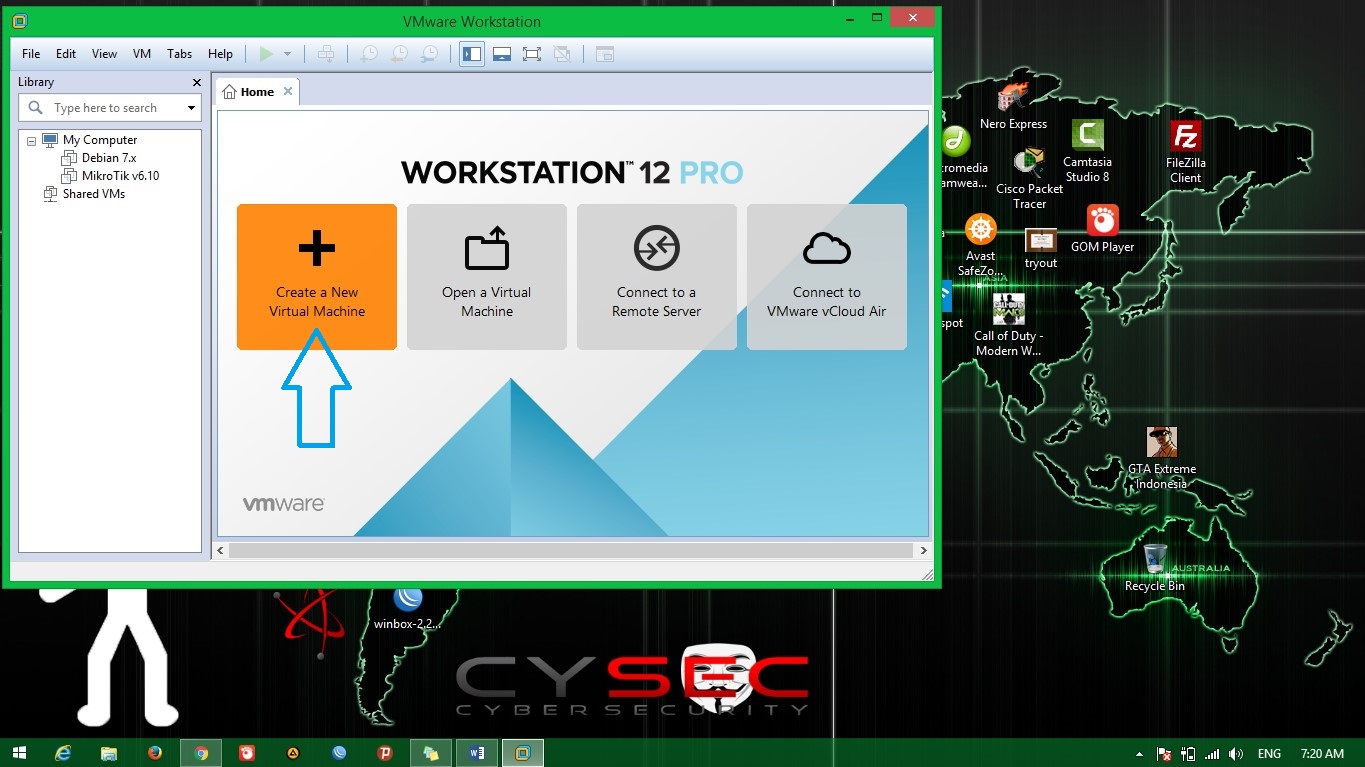Click the 7:20 AM clock
The height and width of the screenshot is (767, 1365).
1322,754
